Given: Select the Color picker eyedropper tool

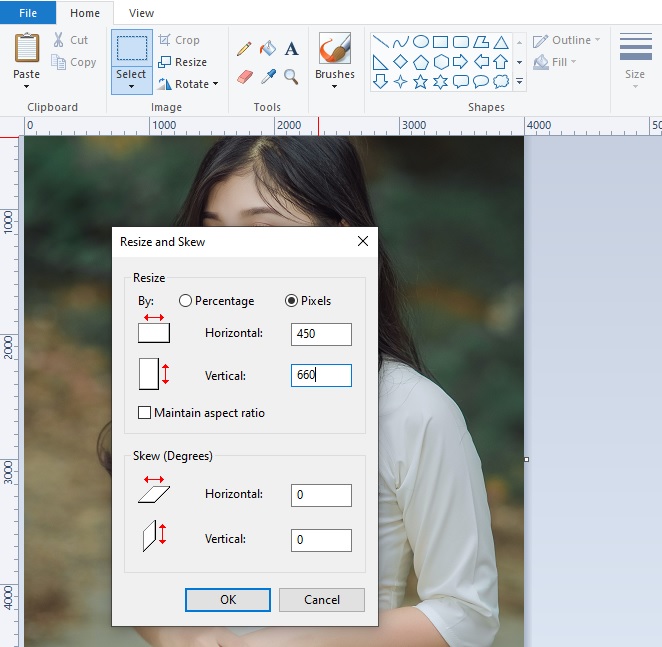Looking at the screenshot, I should pyautogui.click(x=268, y=77).
